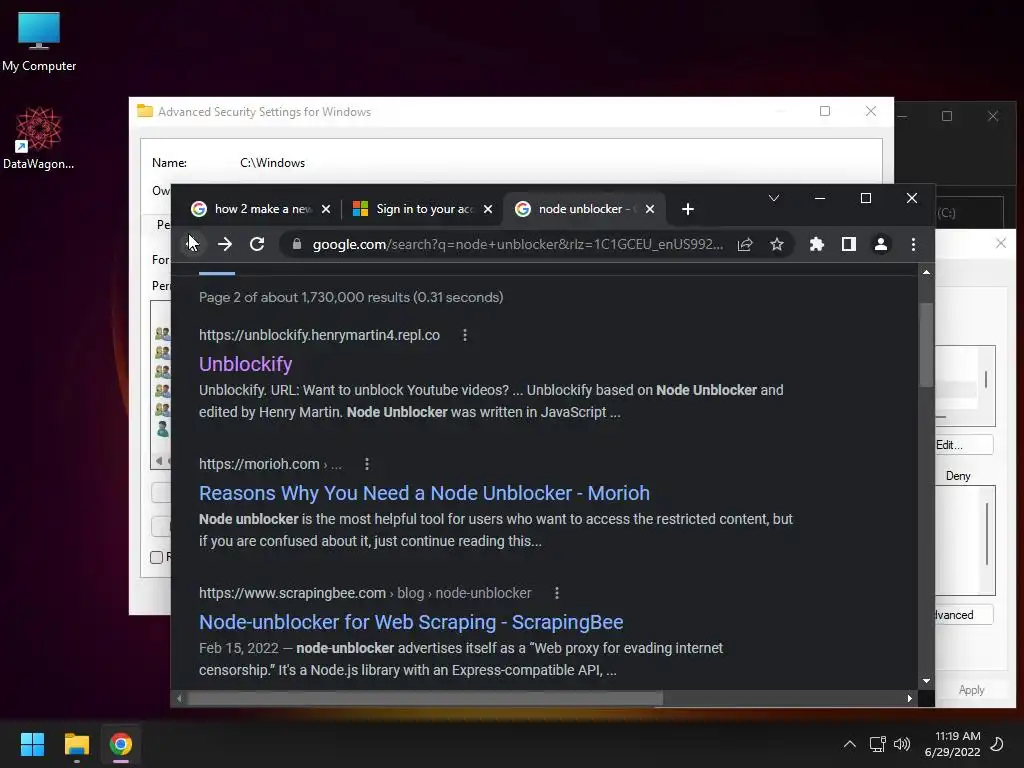The width and height of the screenshot is (1024, 768).
Task: Open Chrome three-dot menu
Action: click(x=913, y=244)
